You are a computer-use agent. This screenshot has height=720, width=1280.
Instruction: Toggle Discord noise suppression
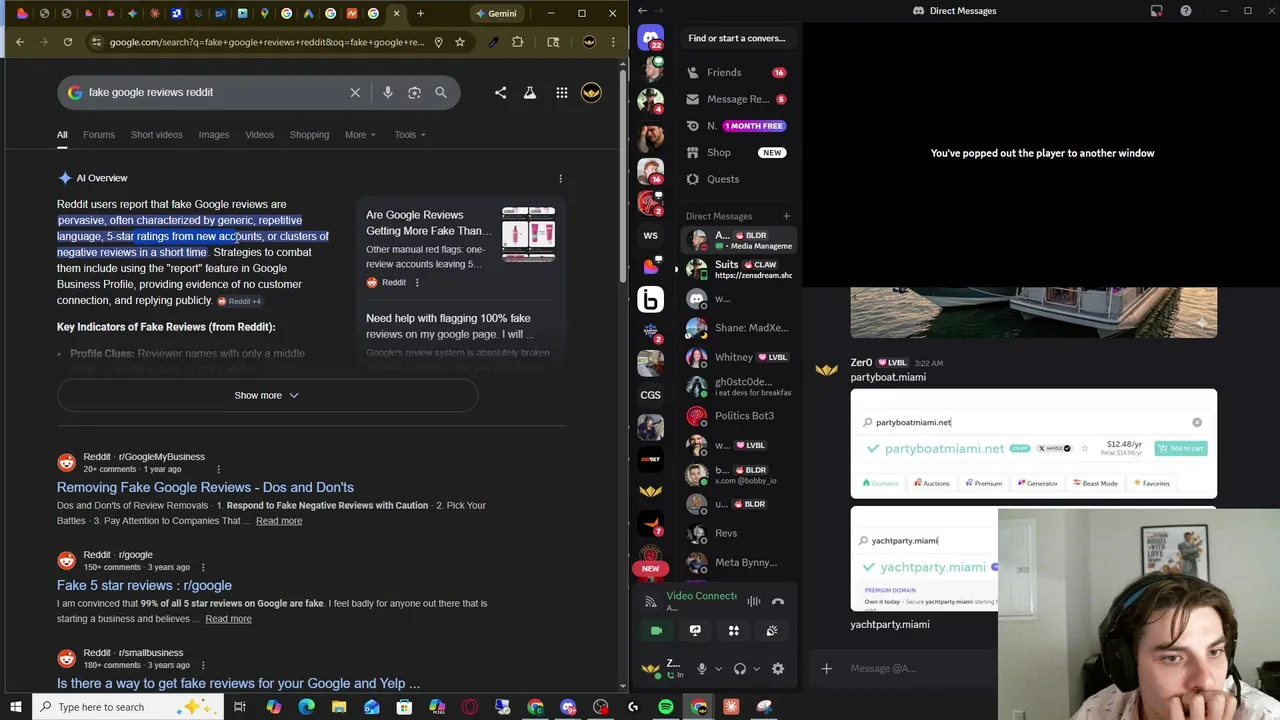[x=753, y=602]
